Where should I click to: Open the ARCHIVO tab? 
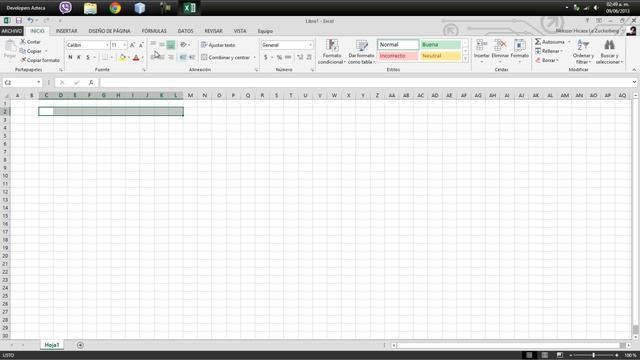pos(11,31)
